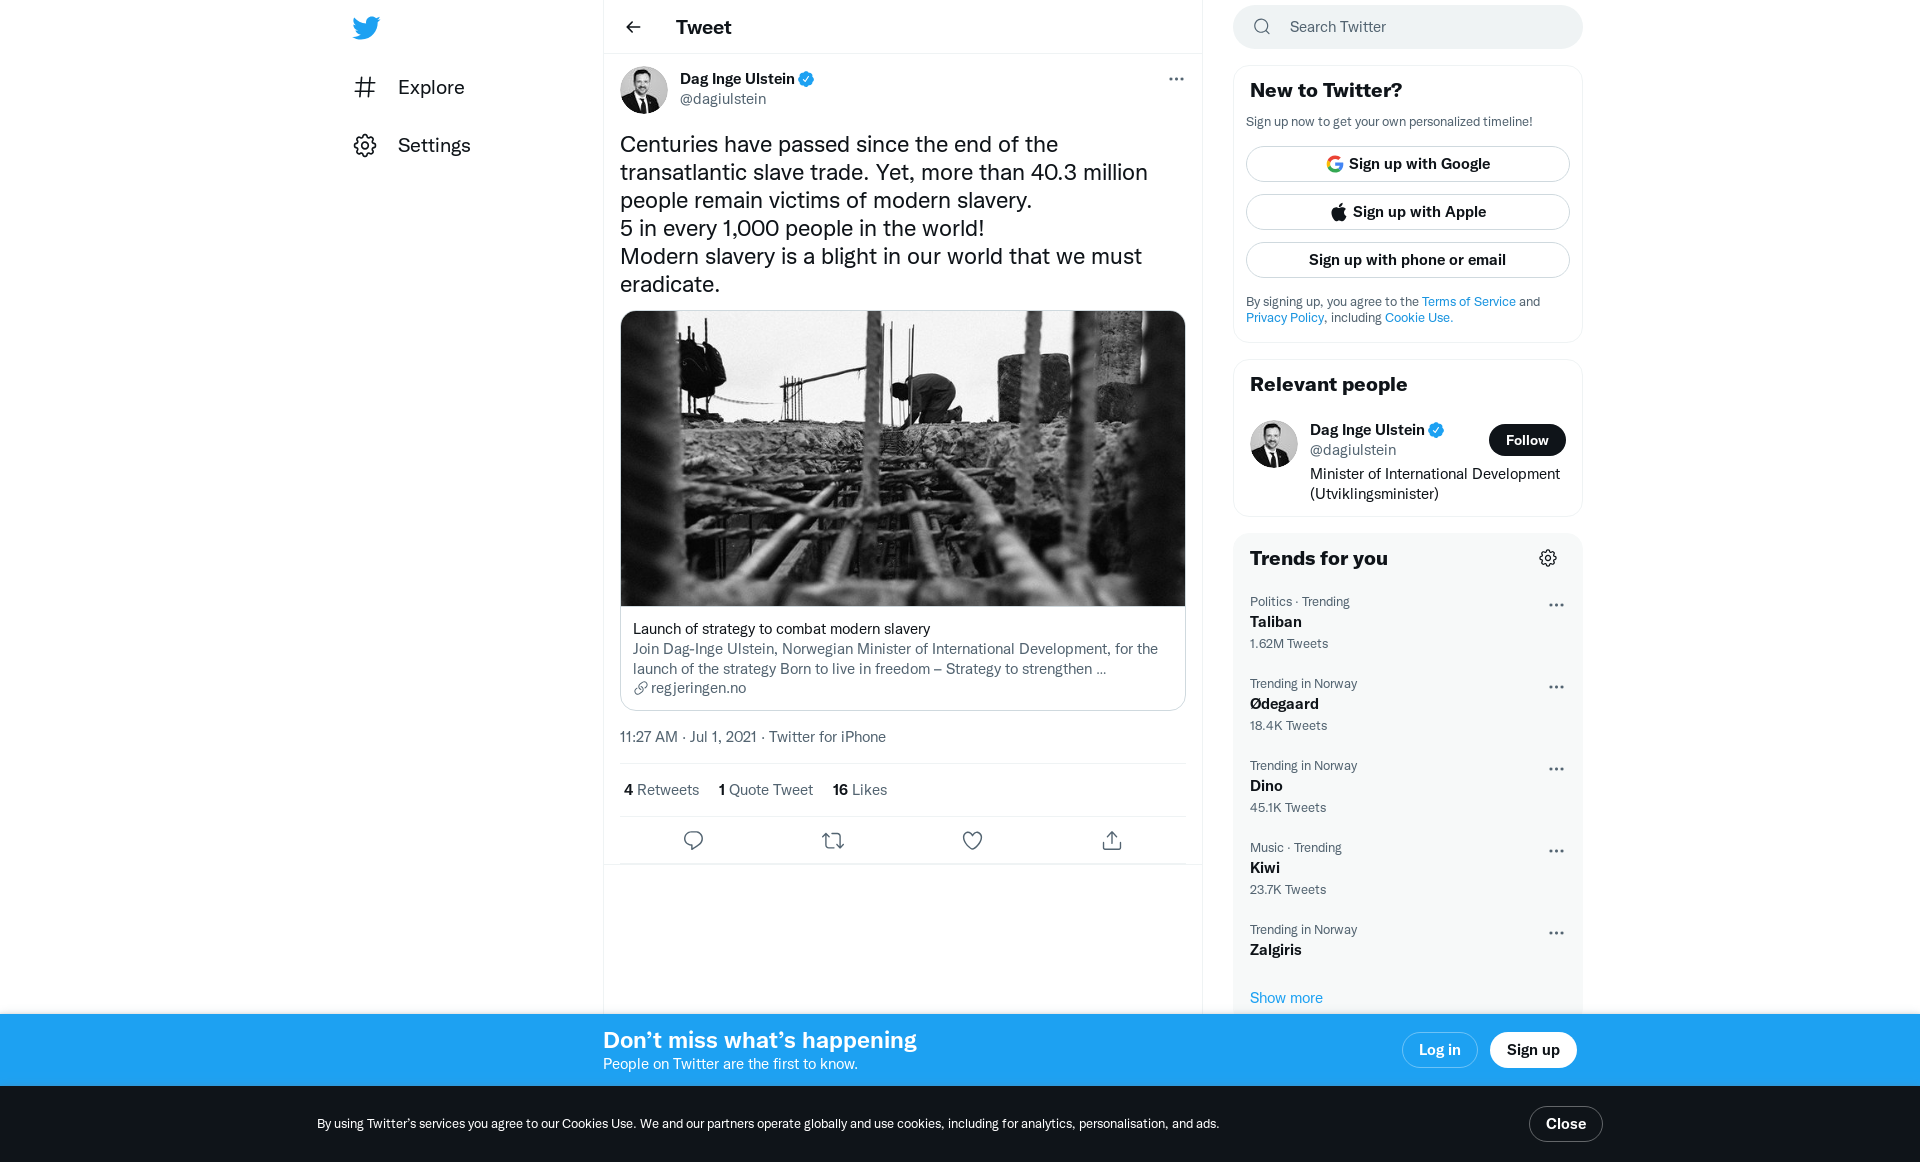
Task: Close the cookie notice banner
Action: pos(1565,1124)
